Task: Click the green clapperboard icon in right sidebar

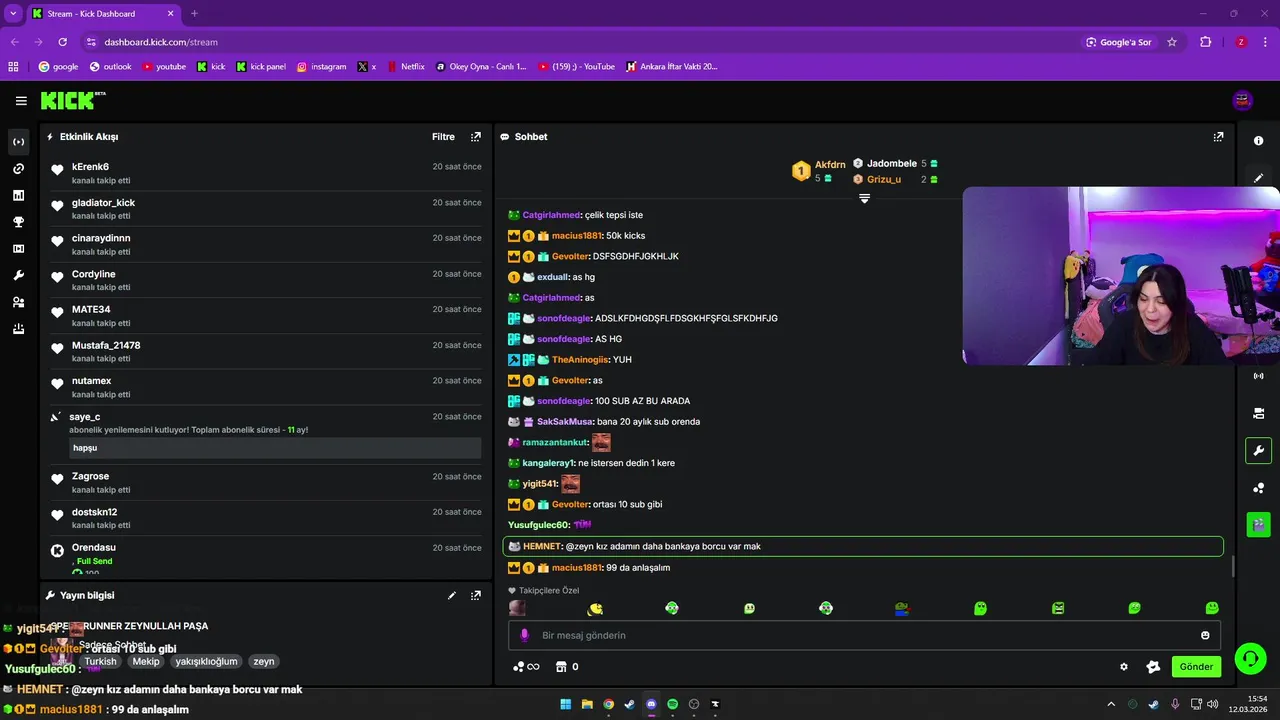Action: click(1258, 524)
